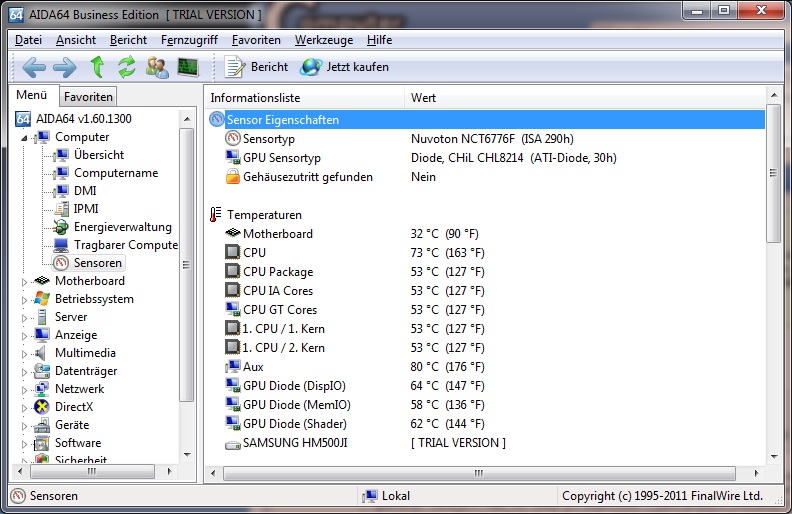Refresh with the green circular arrows icon

(x=127, y=67)
